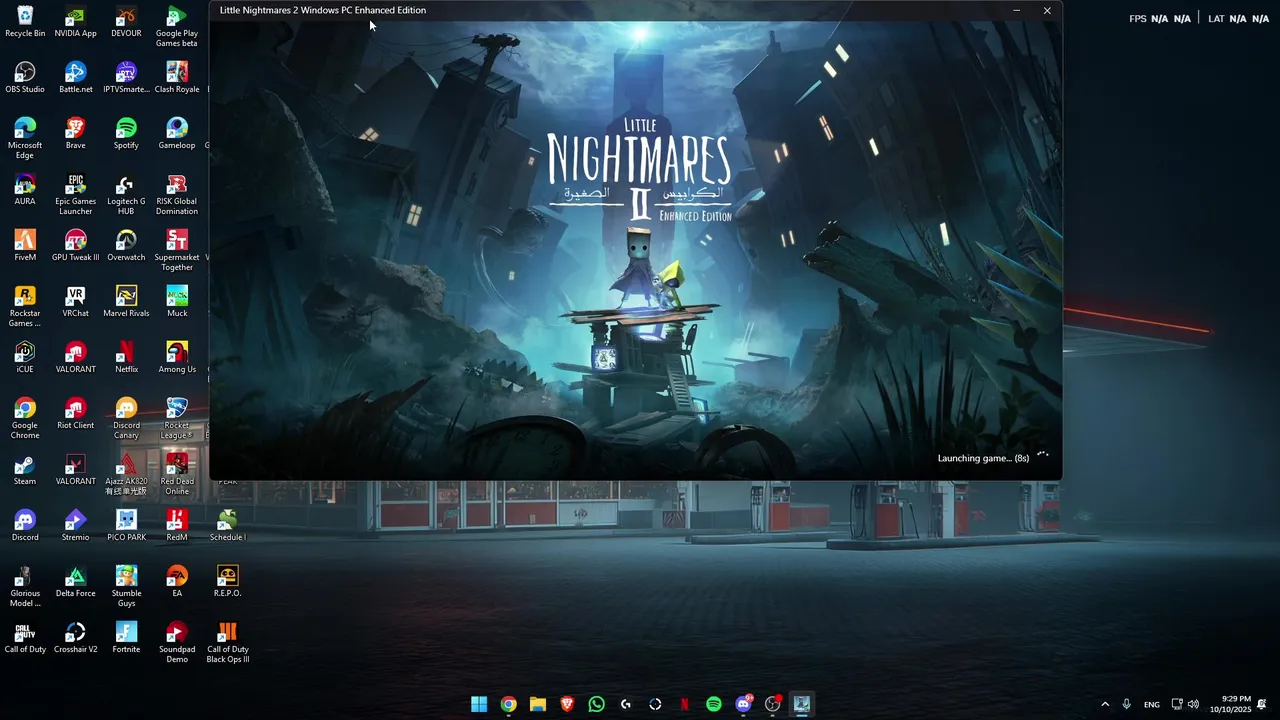Select the Supermarket Together desktop icon
1280x720 pixels.
(177, 251)
